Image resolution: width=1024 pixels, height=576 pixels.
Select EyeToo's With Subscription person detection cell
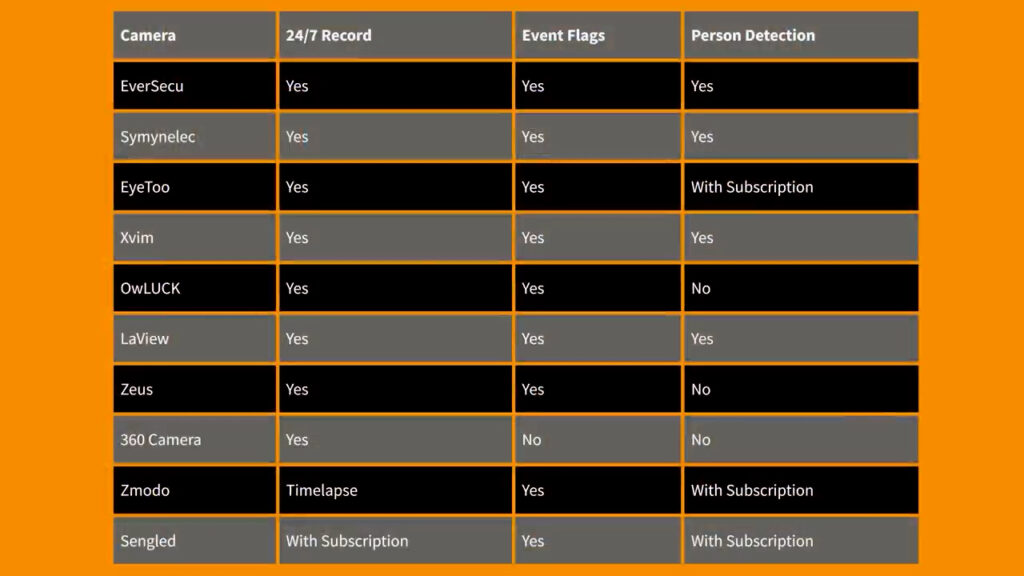752,187
